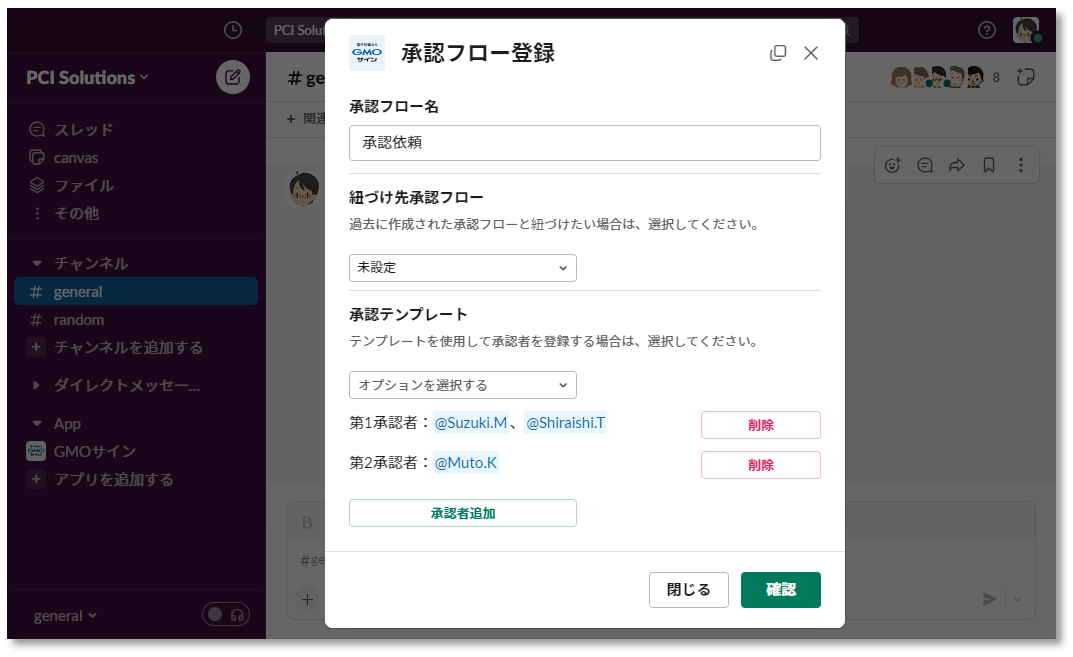
Task: Click 承認者追加 to add an approver
Action: [x=462, y=512]
